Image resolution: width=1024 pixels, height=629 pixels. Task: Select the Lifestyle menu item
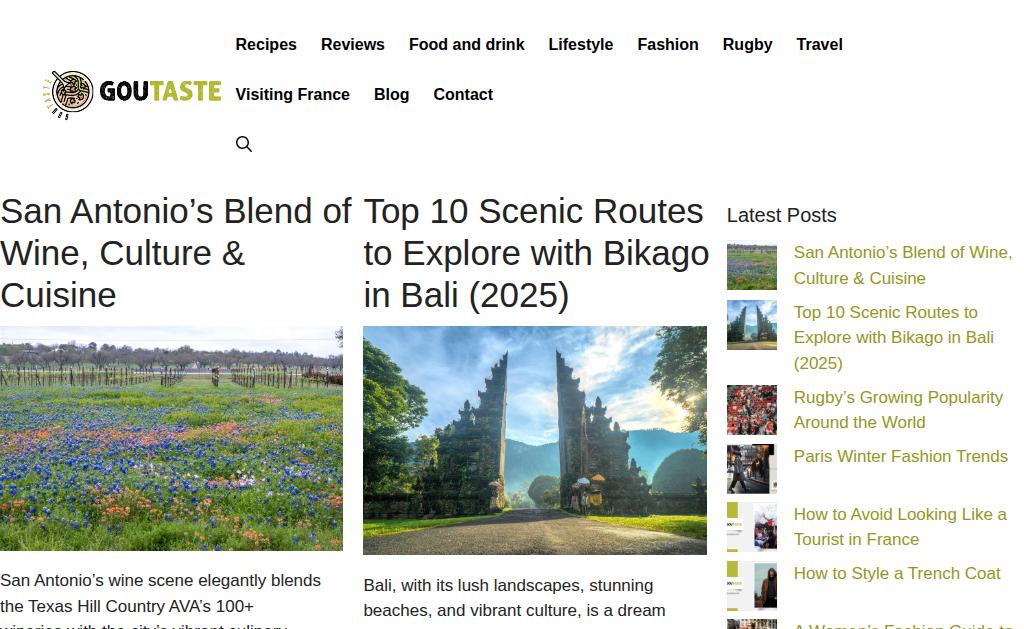[x=581, y=44]
